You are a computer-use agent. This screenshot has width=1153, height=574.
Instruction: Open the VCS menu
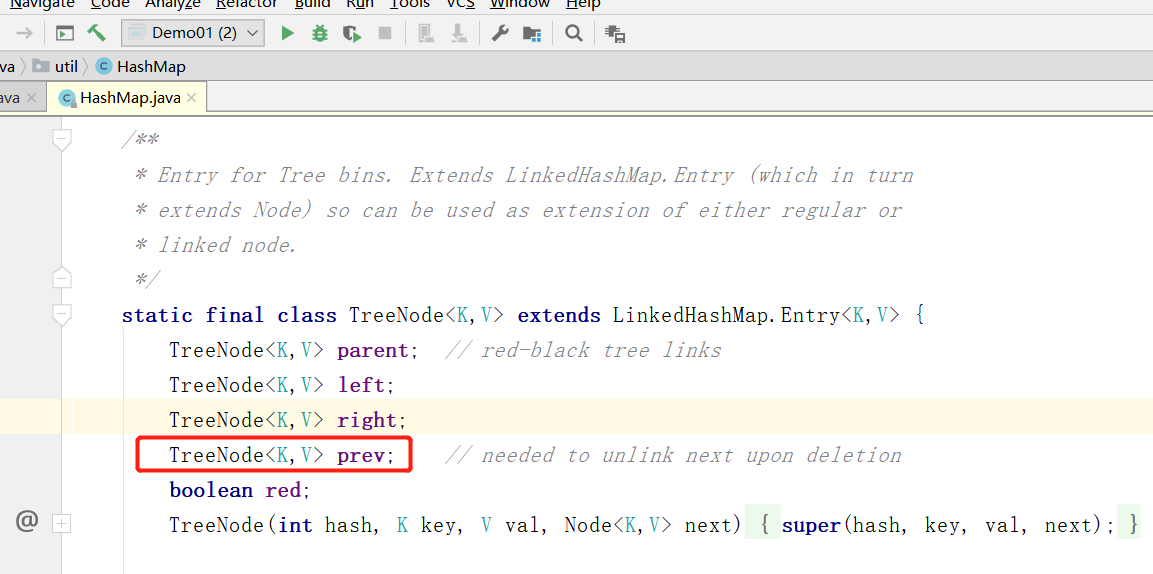[460, 4]
